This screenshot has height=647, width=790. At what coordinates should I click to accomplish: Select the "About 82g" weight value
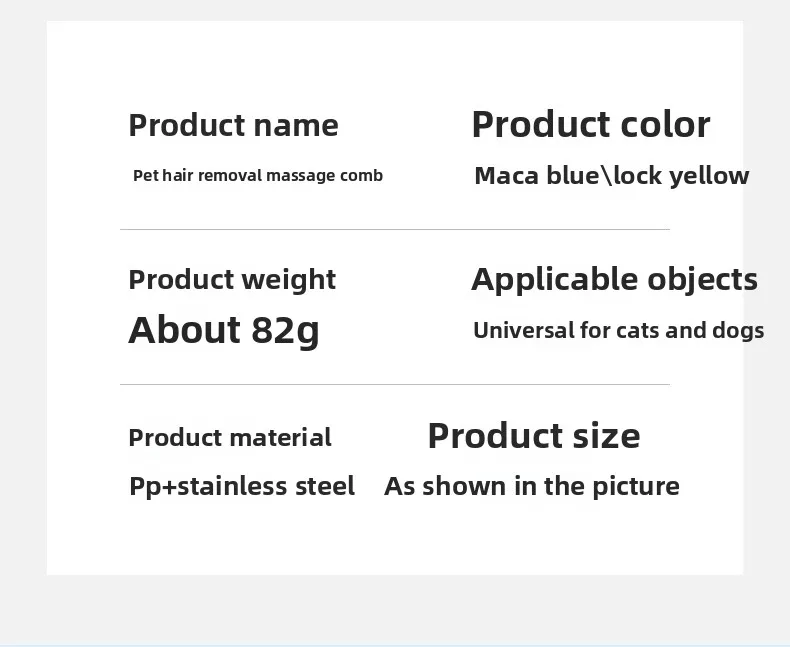click(x=223, y=330)
